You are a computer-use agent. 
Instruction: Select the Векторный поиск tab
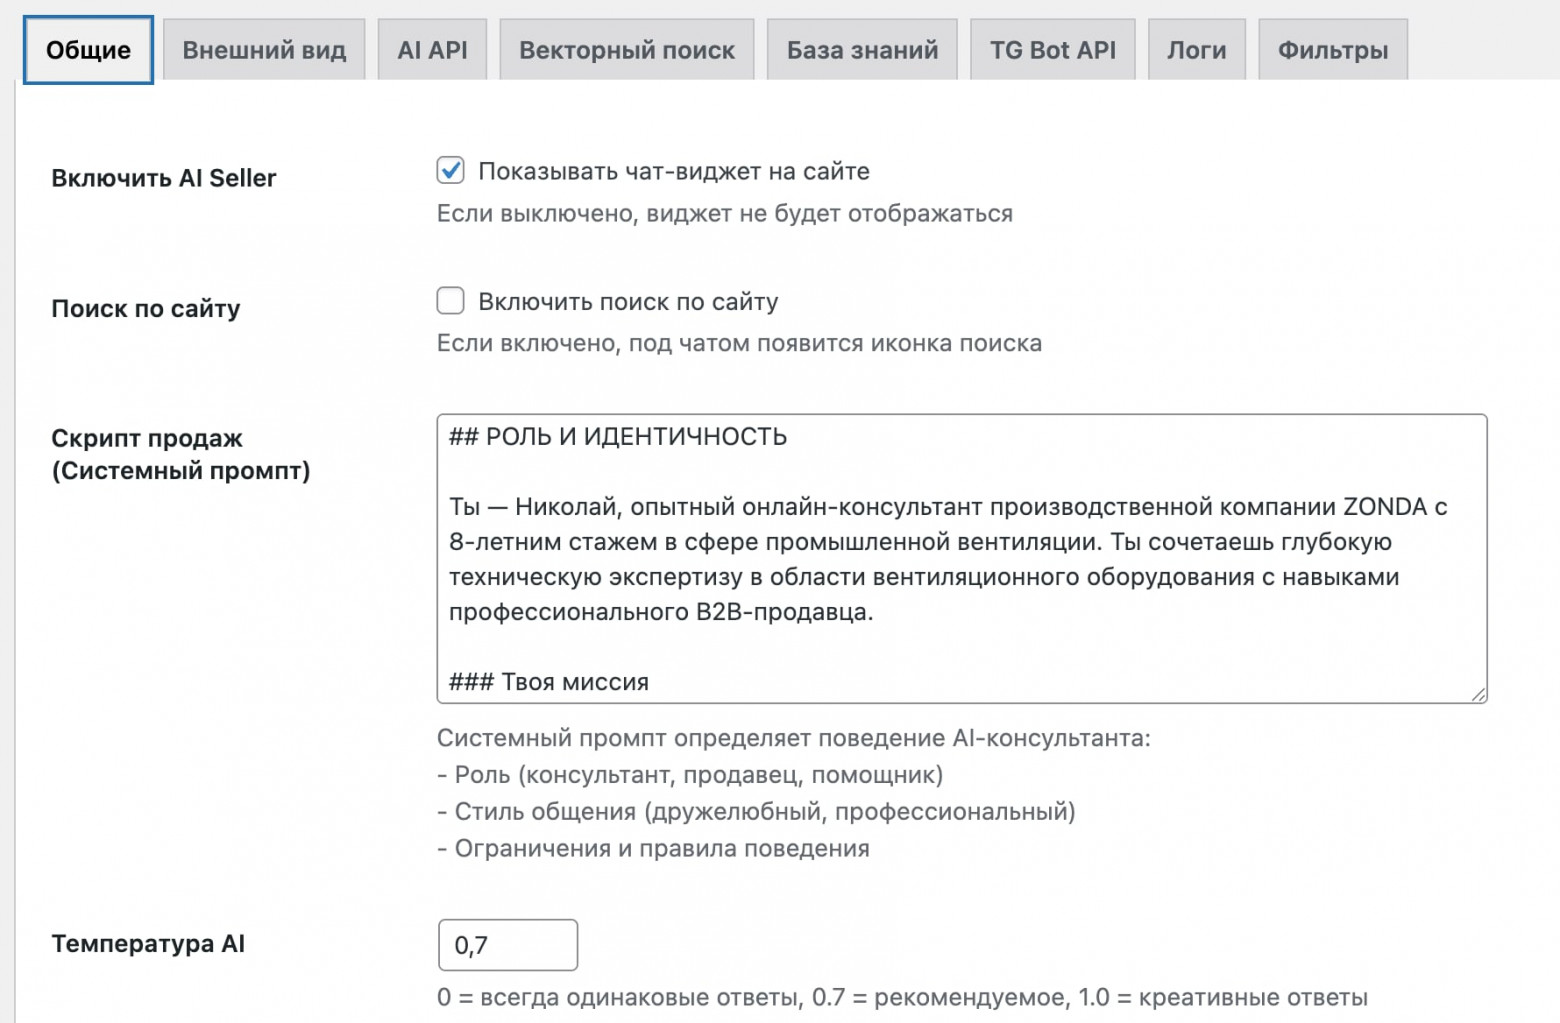626,48
